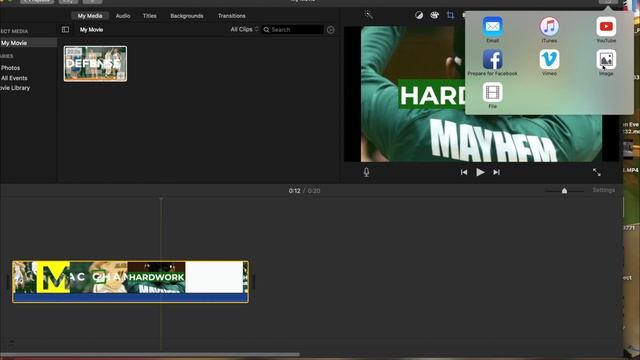Skip back to the previous clip
Viewport: 640px width, 360px height.
coord(464,172)
